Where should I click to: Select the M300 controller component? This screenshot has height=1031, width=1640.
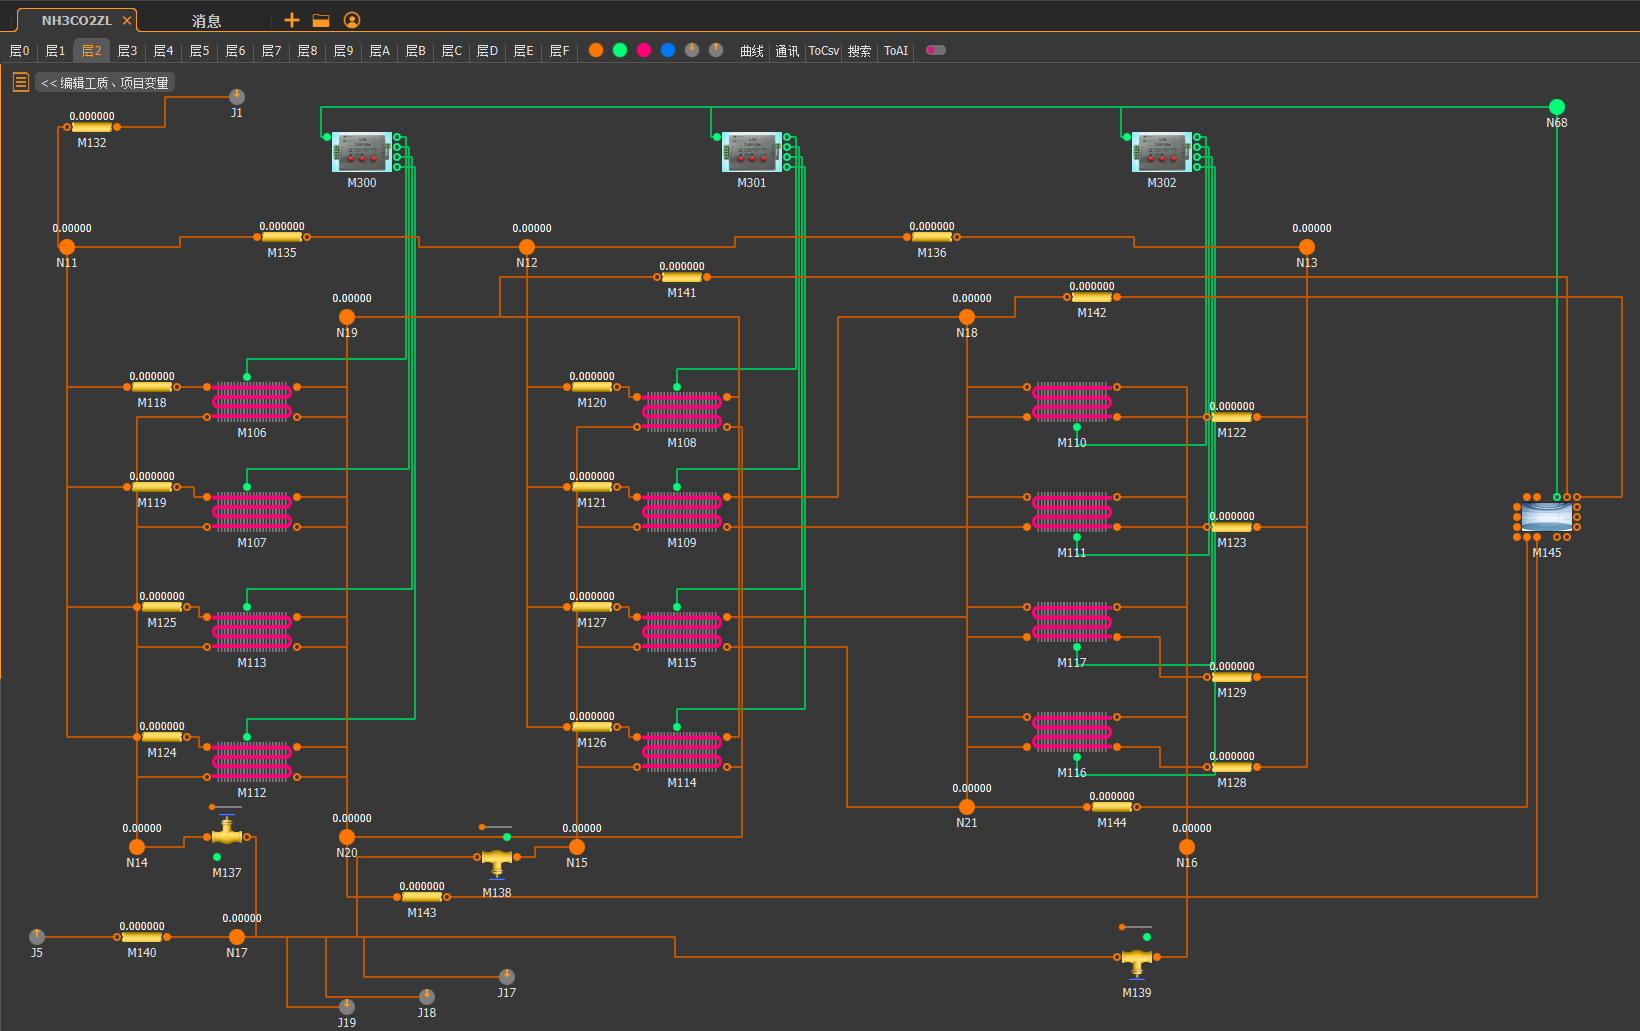[x=362, y=152]
